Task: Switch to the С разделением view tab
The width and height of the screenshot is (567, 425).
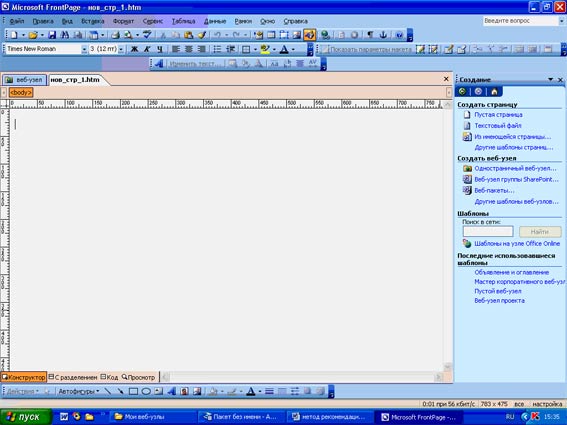Action: click(x=73, y=377)
